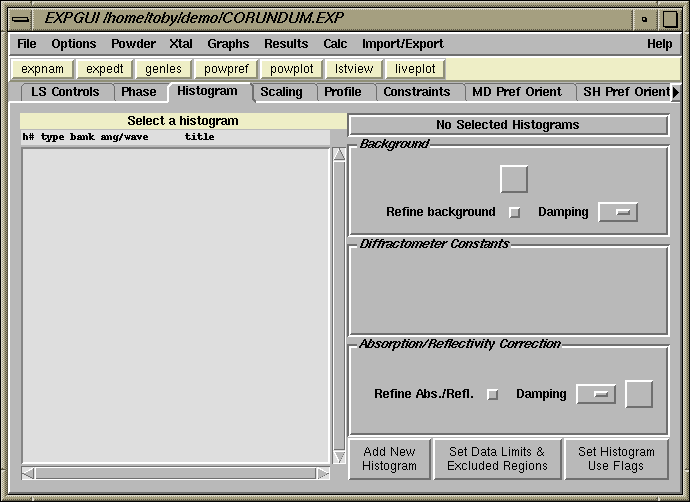690x502 pixels.
Task: Switch to the Phase tab
Action: 139,92
